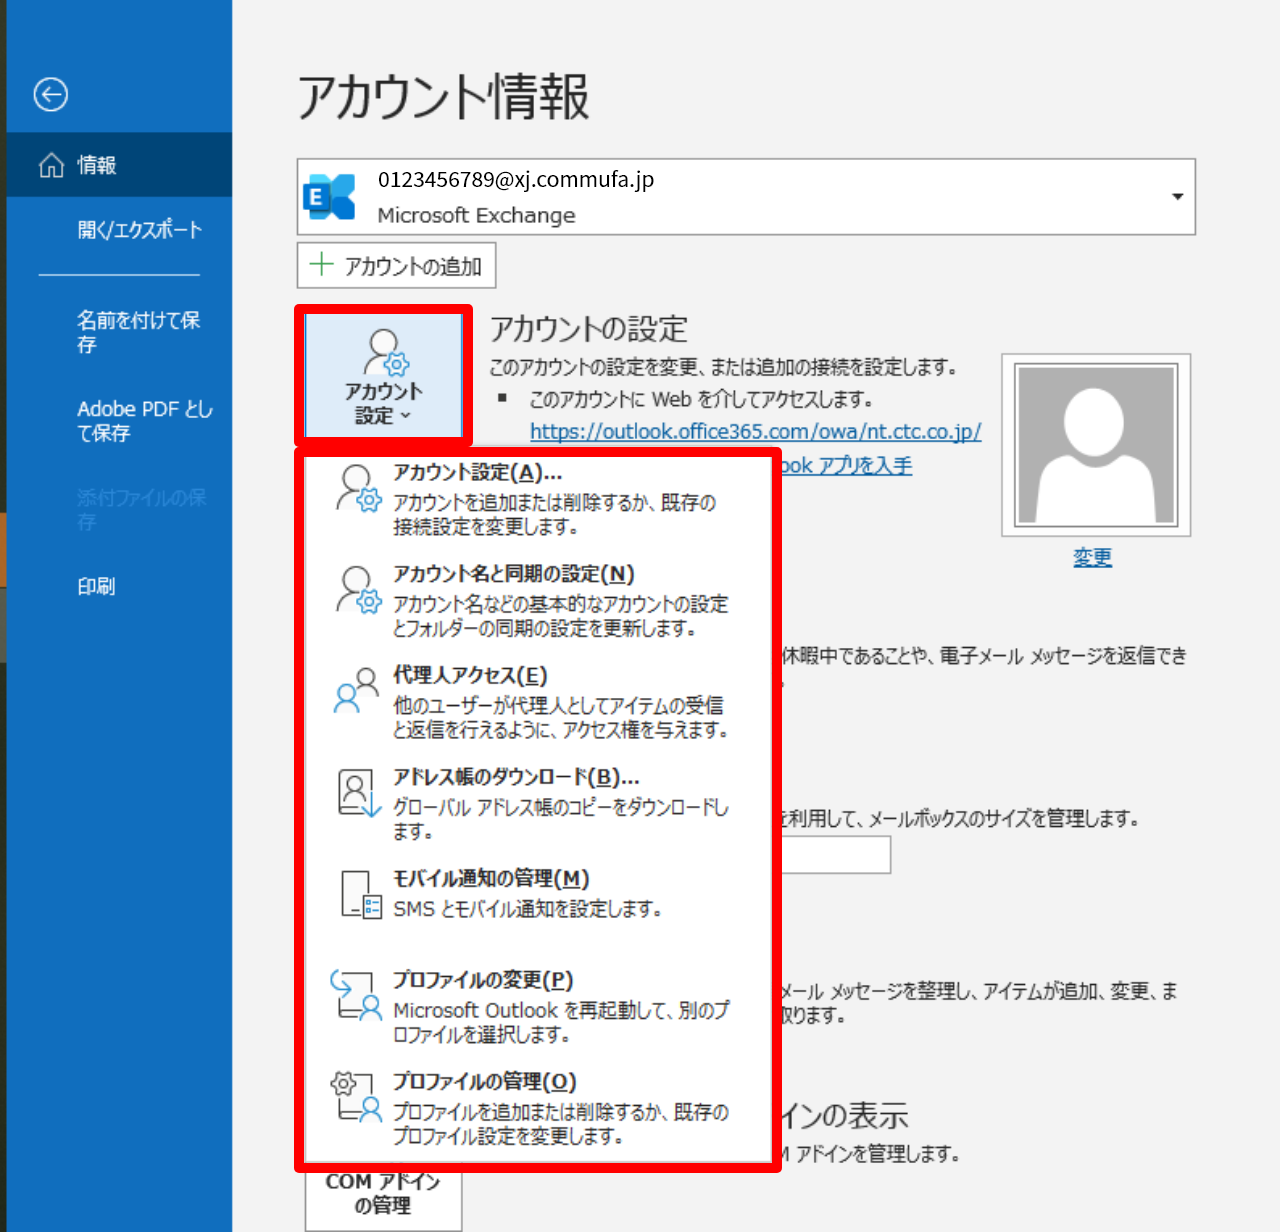Viewport: 1280px width, 1232px height.
Task: Click the plus icon on アカウントの追加
Action: click(x=321, y=264)
